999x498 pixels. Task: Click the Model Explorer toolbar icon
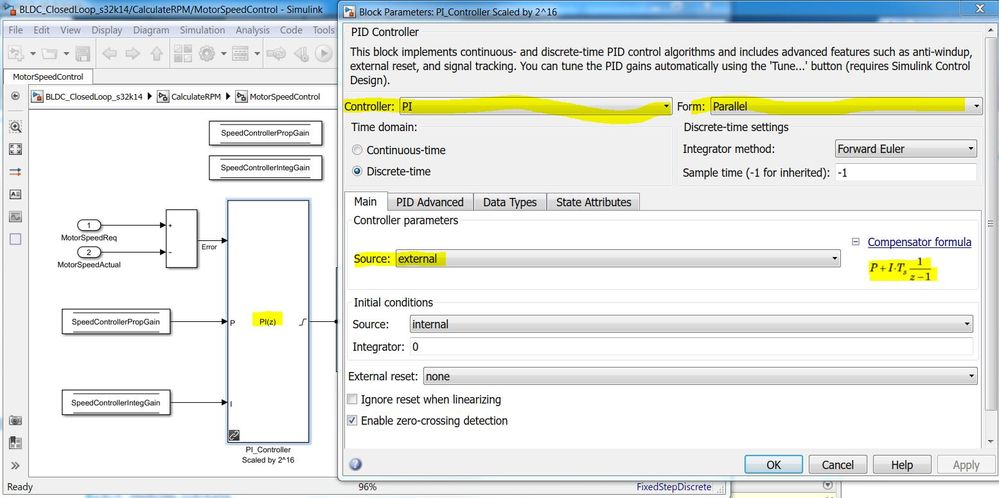click(240, 54)
